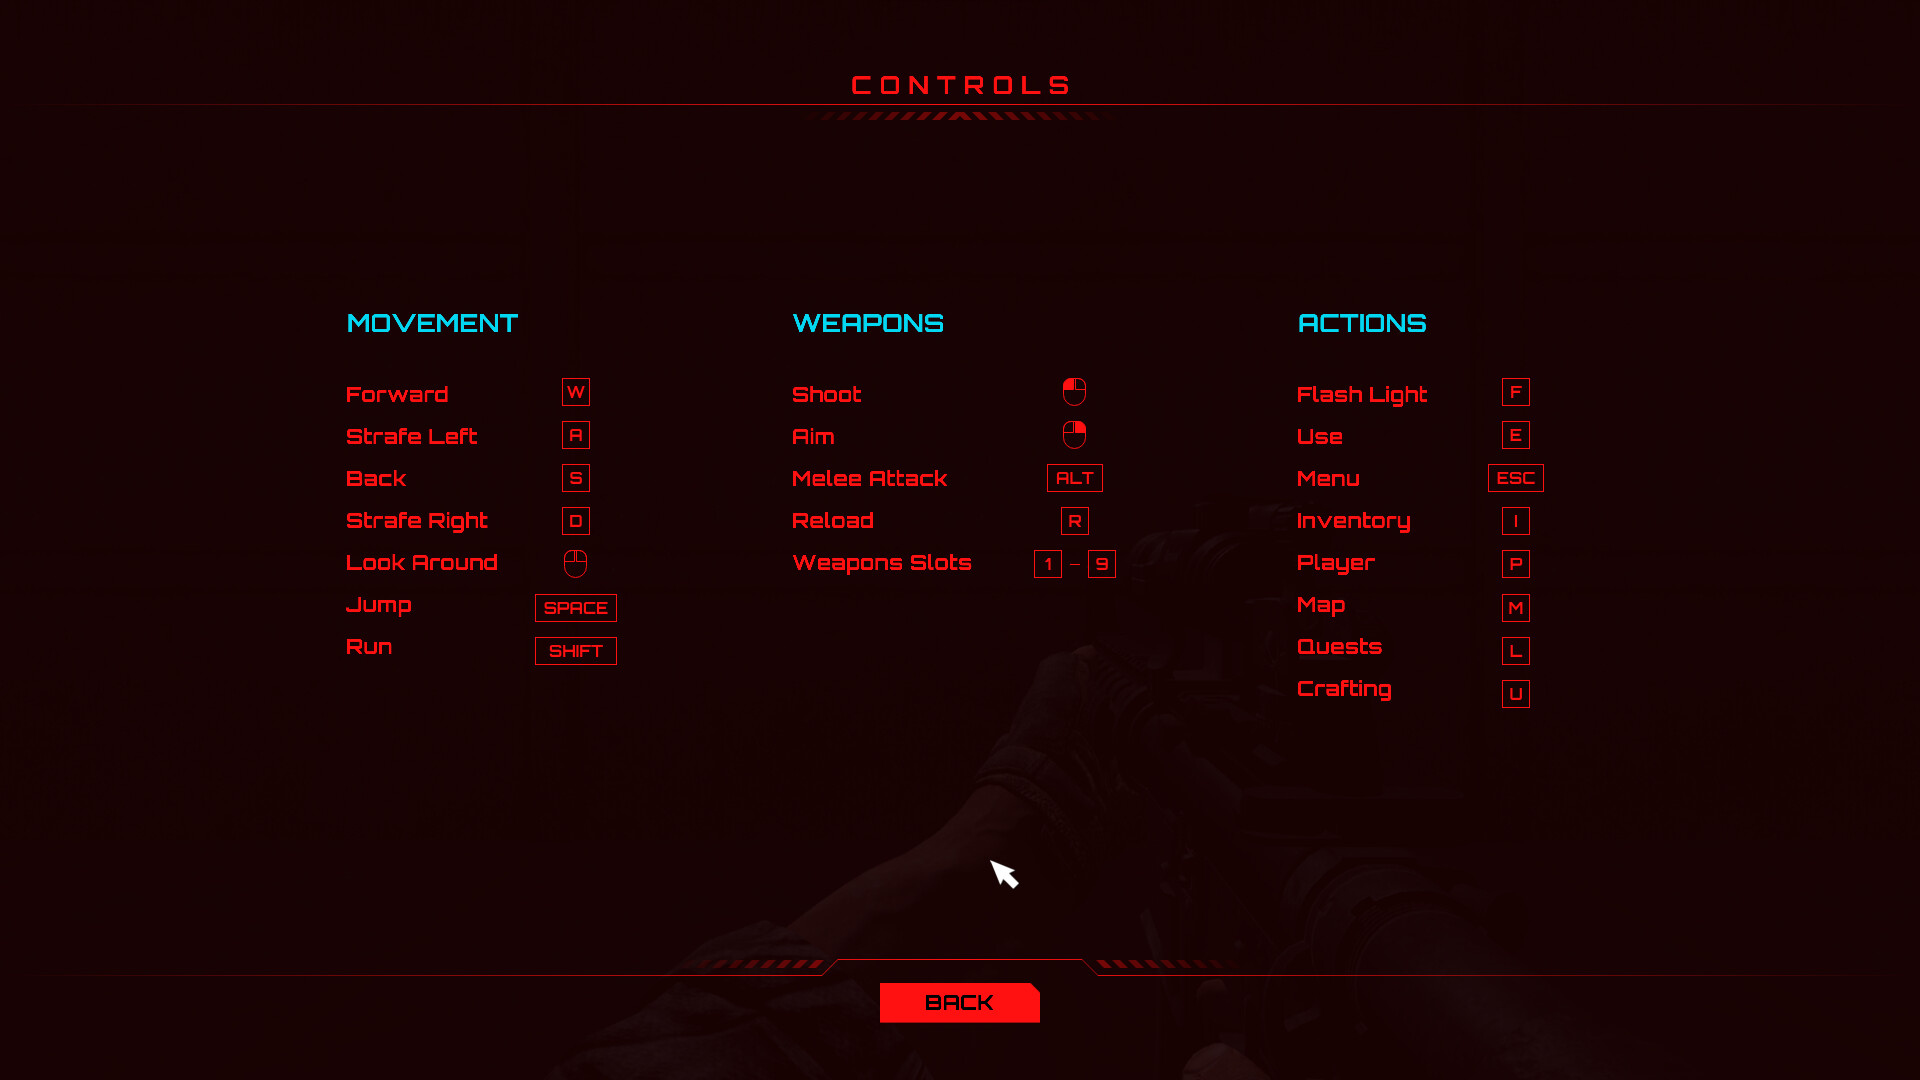Viewport: 1920px width, 1080px height.
Task: Click the Player action icon P
Action: coord(1515,563)
